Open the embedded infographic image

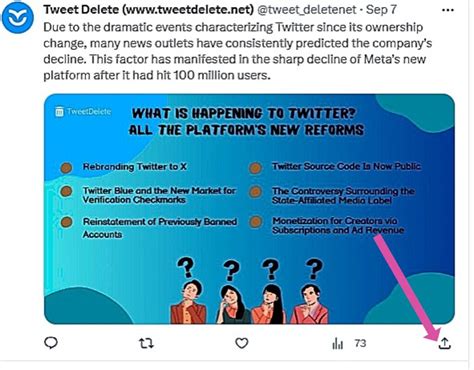point(249,209)
